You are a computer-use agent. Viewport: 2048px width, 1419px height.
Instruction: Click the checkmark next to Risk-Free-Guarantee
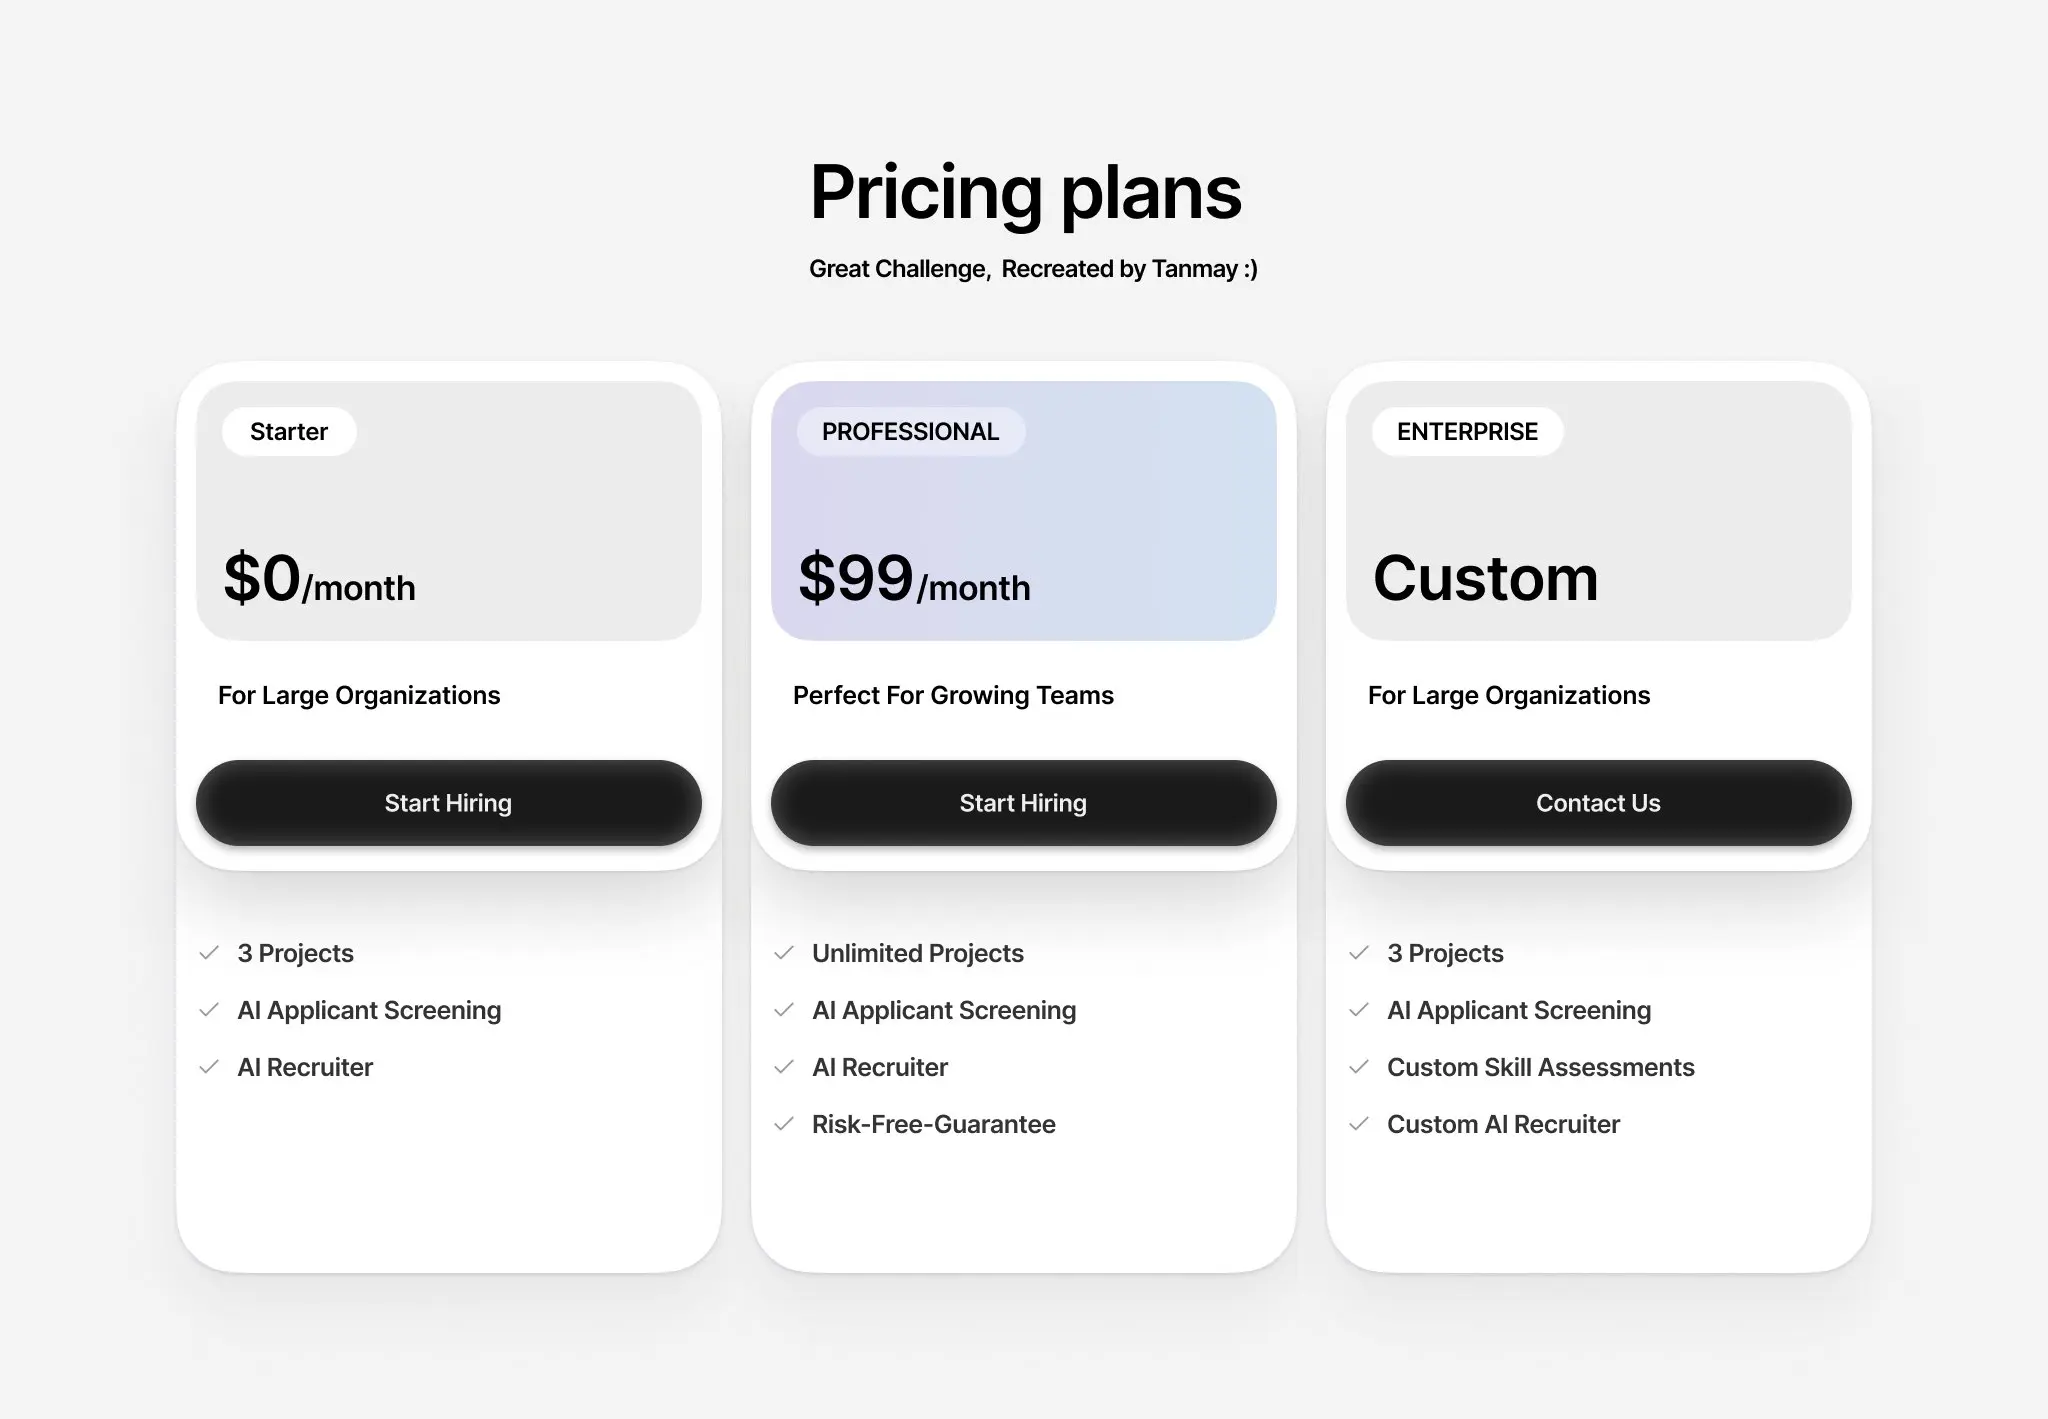(x=785, y=1124)
